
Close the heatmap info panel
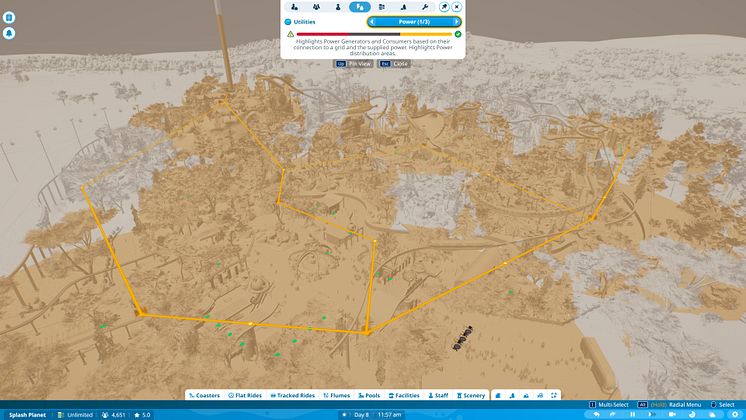tap(457, 6)
